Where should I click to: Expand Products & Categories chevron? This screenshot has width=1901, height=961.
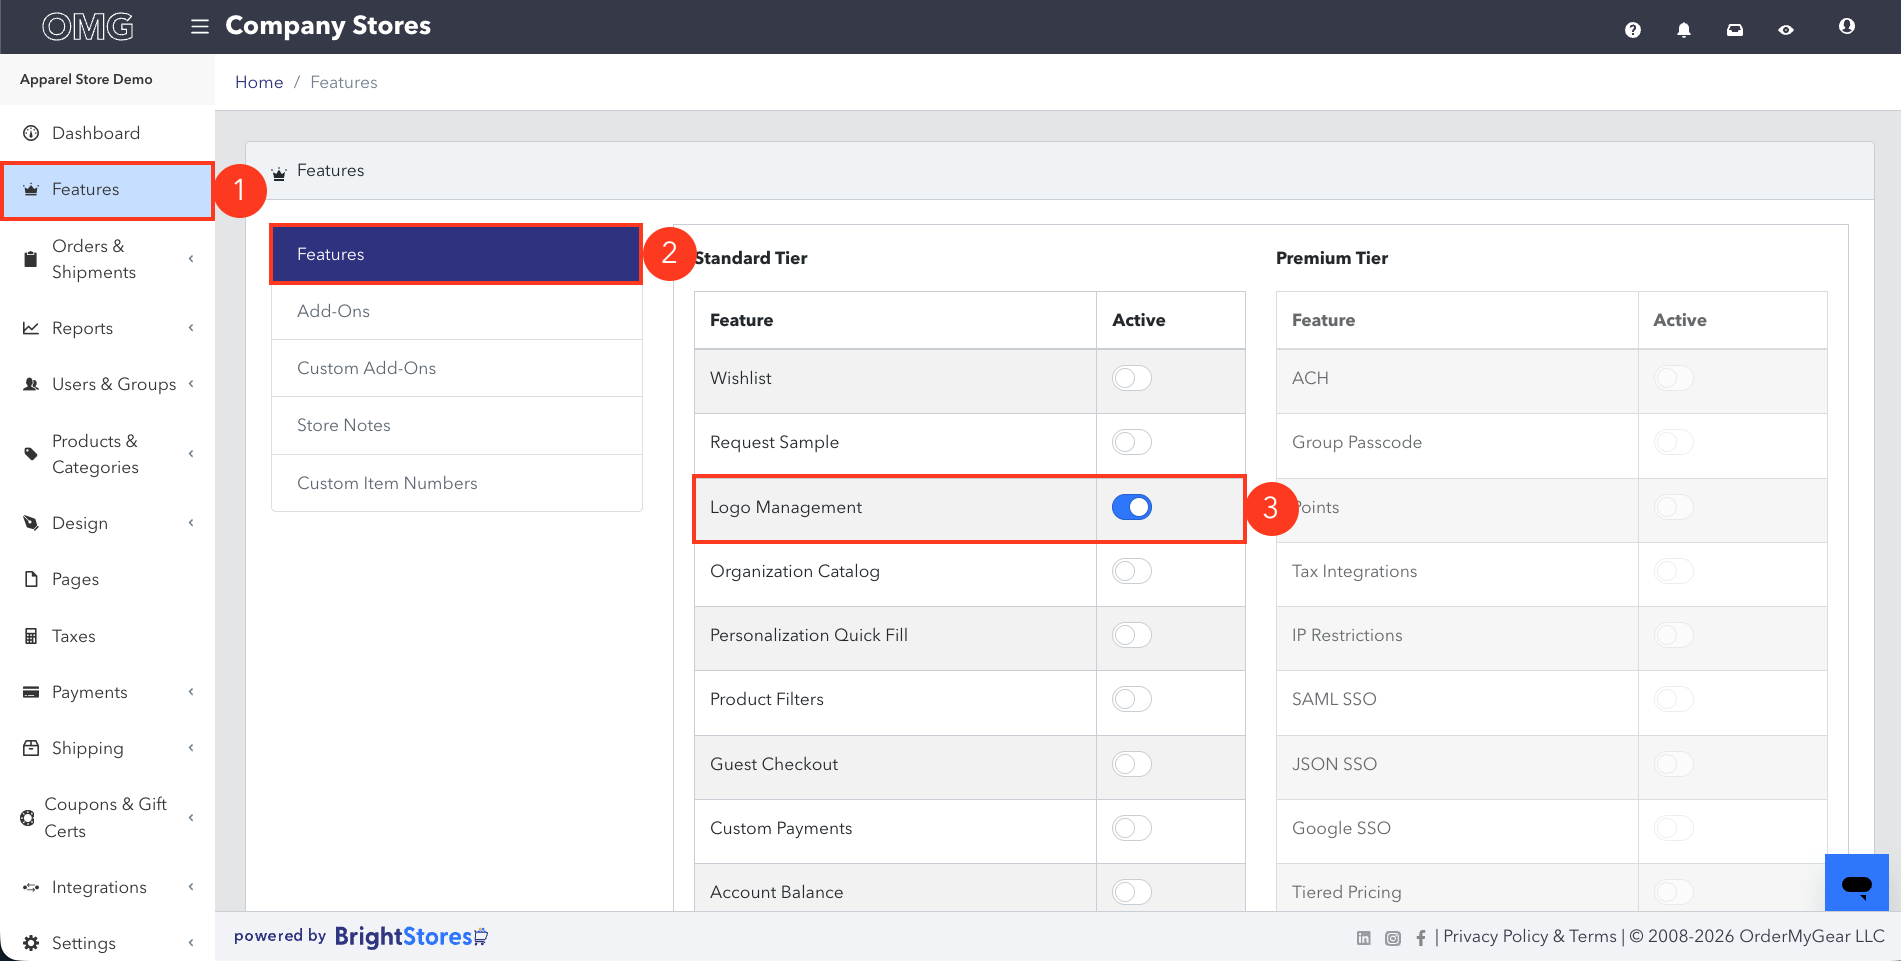click(x=191, y=454)
